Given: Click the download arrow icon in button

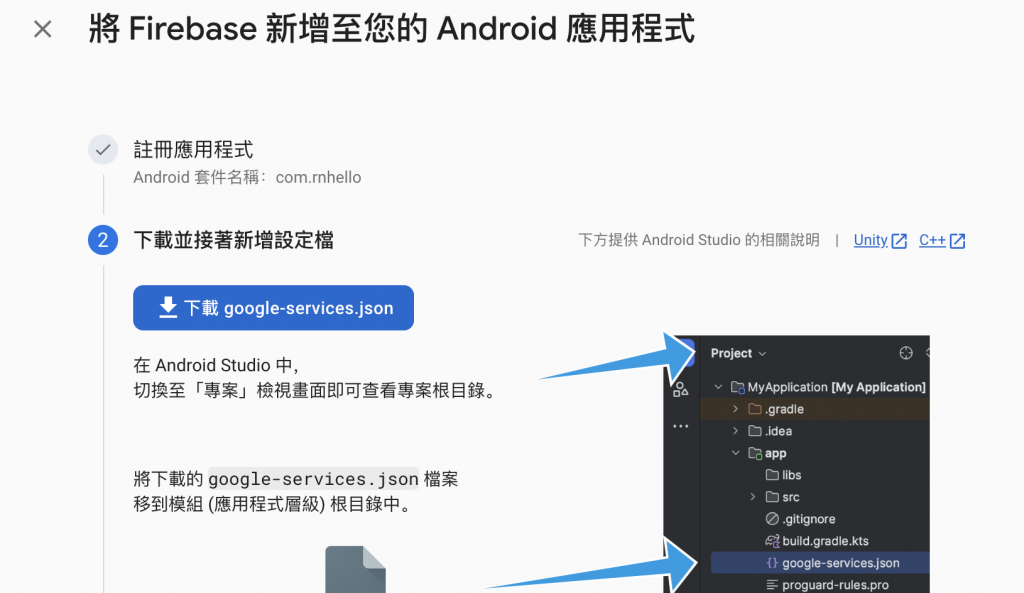Looking at the screenshot, I should (x=168, y=308).
